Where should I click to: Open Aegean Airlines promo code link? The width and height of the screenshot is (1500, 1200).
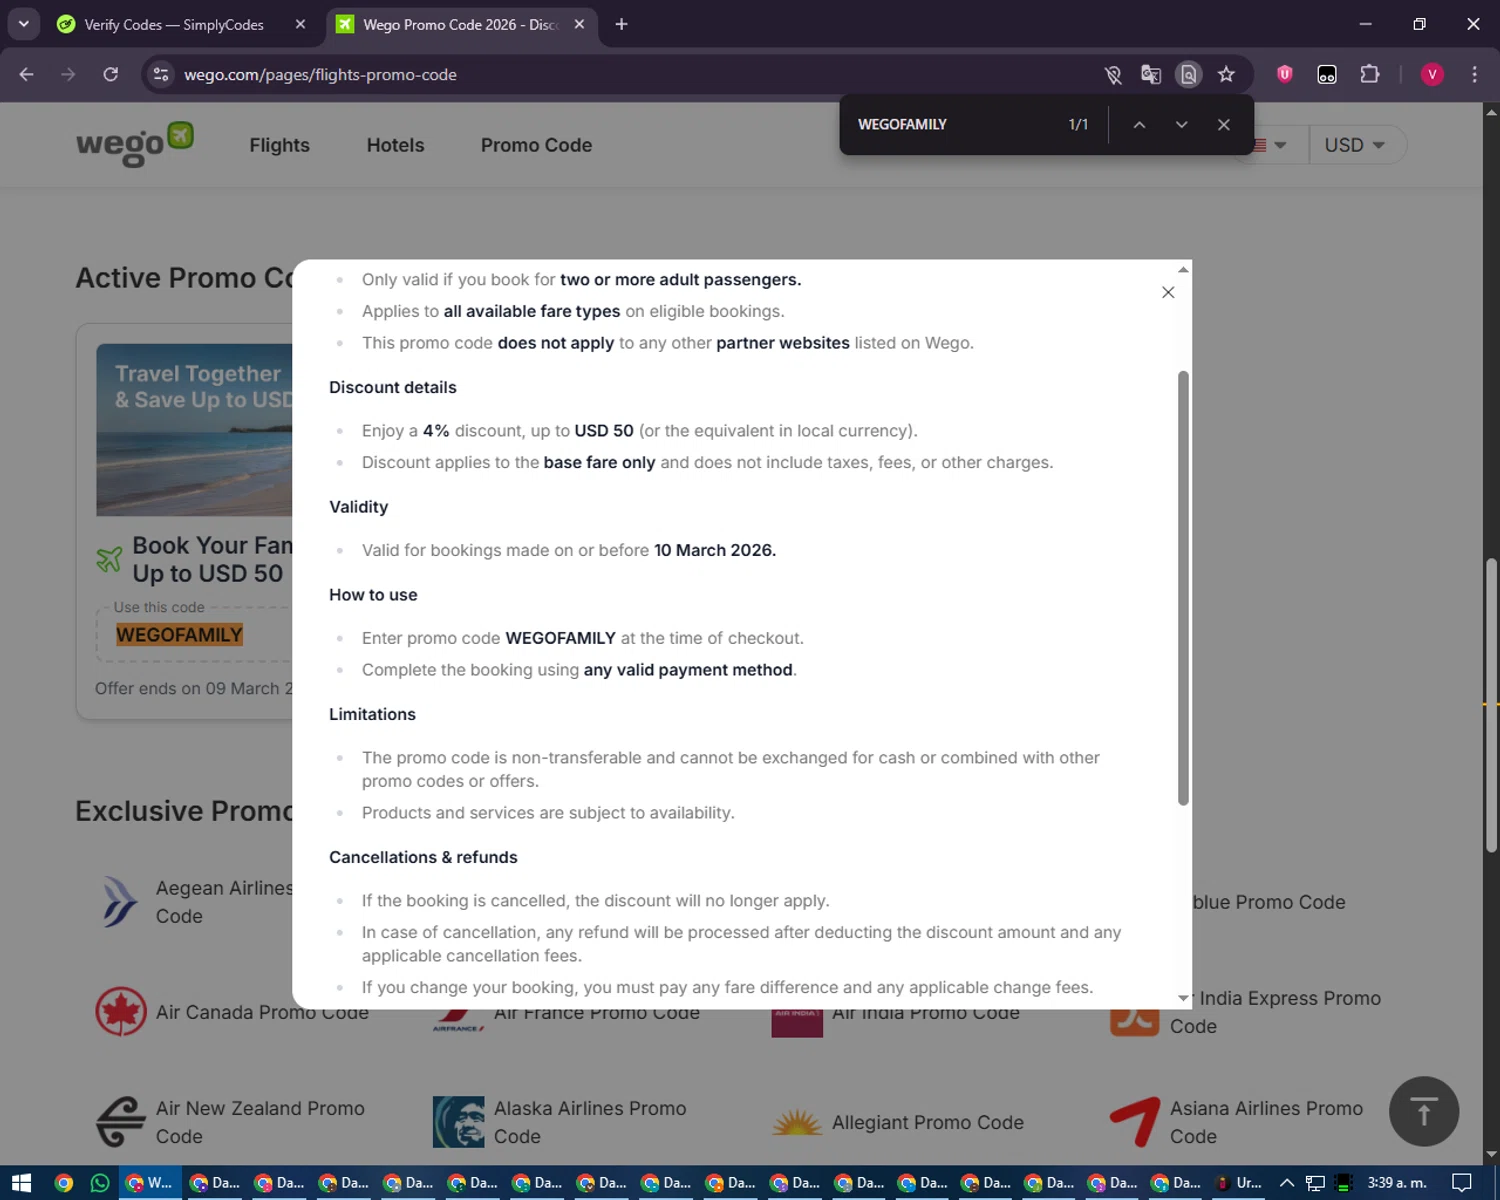225,902
